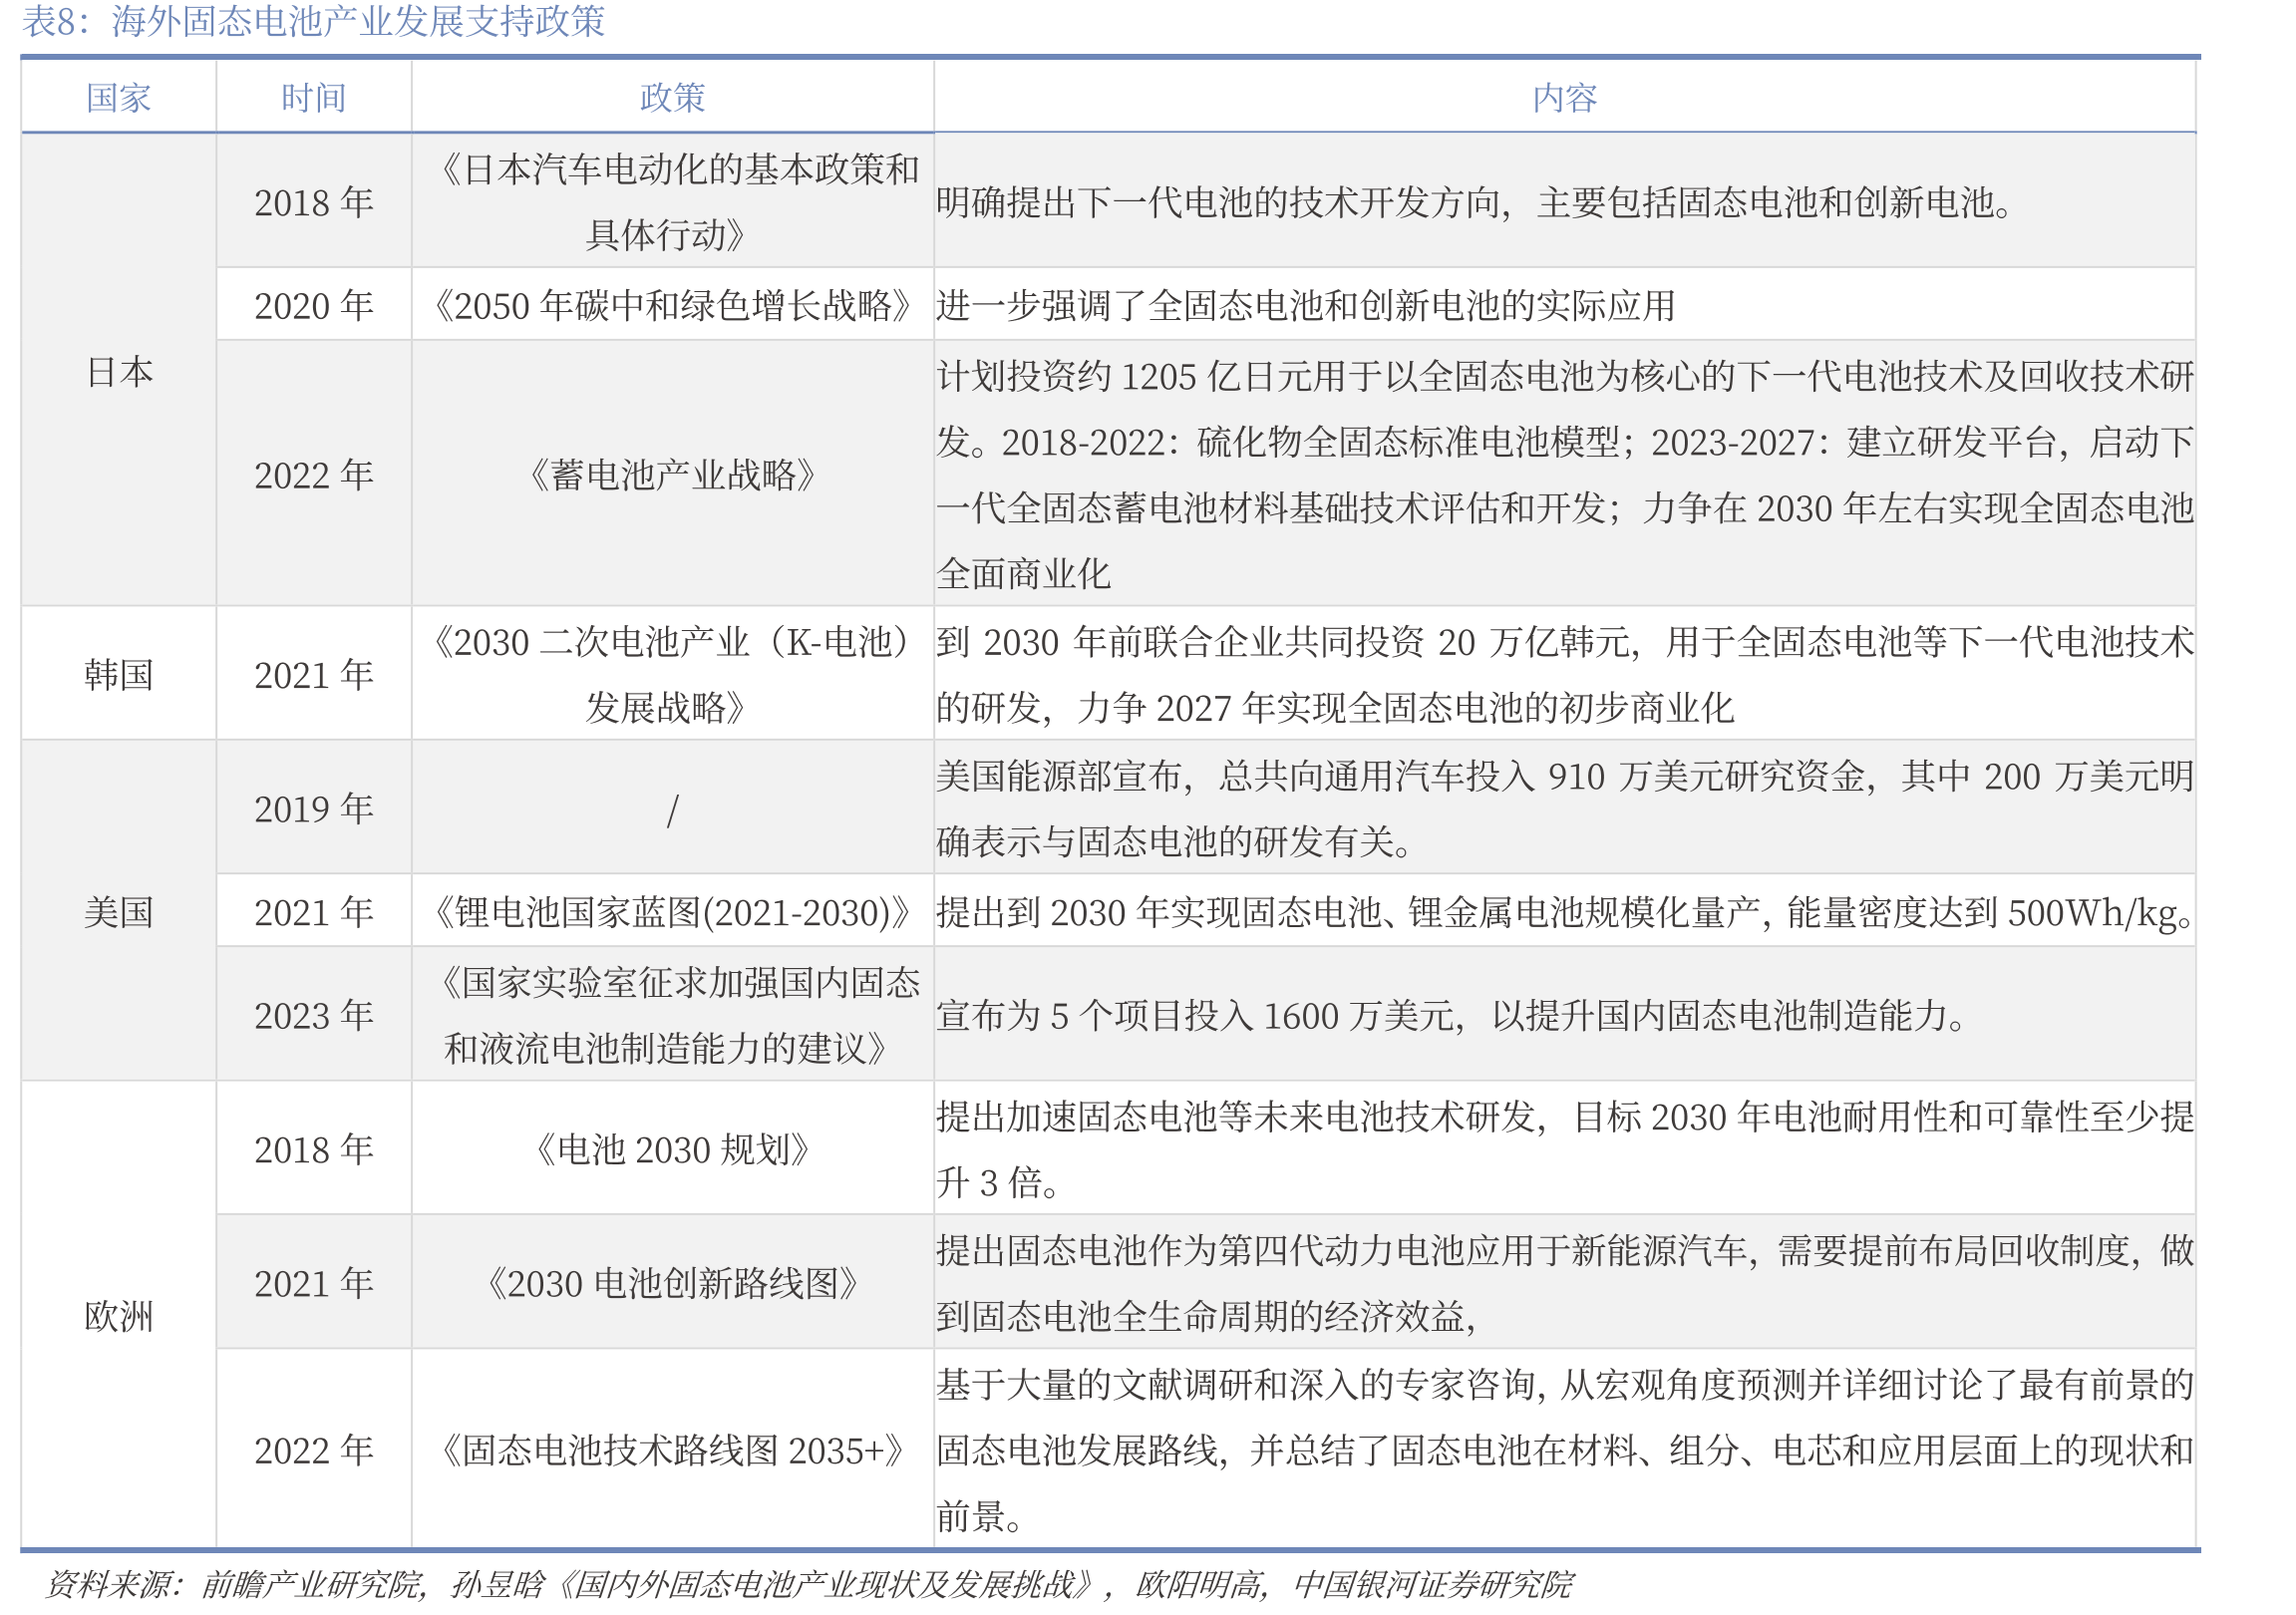Click 2021 年 in the 欧洲 rows
The width and height of the screenshot is (2296, 1615).
pos(313,1283)
